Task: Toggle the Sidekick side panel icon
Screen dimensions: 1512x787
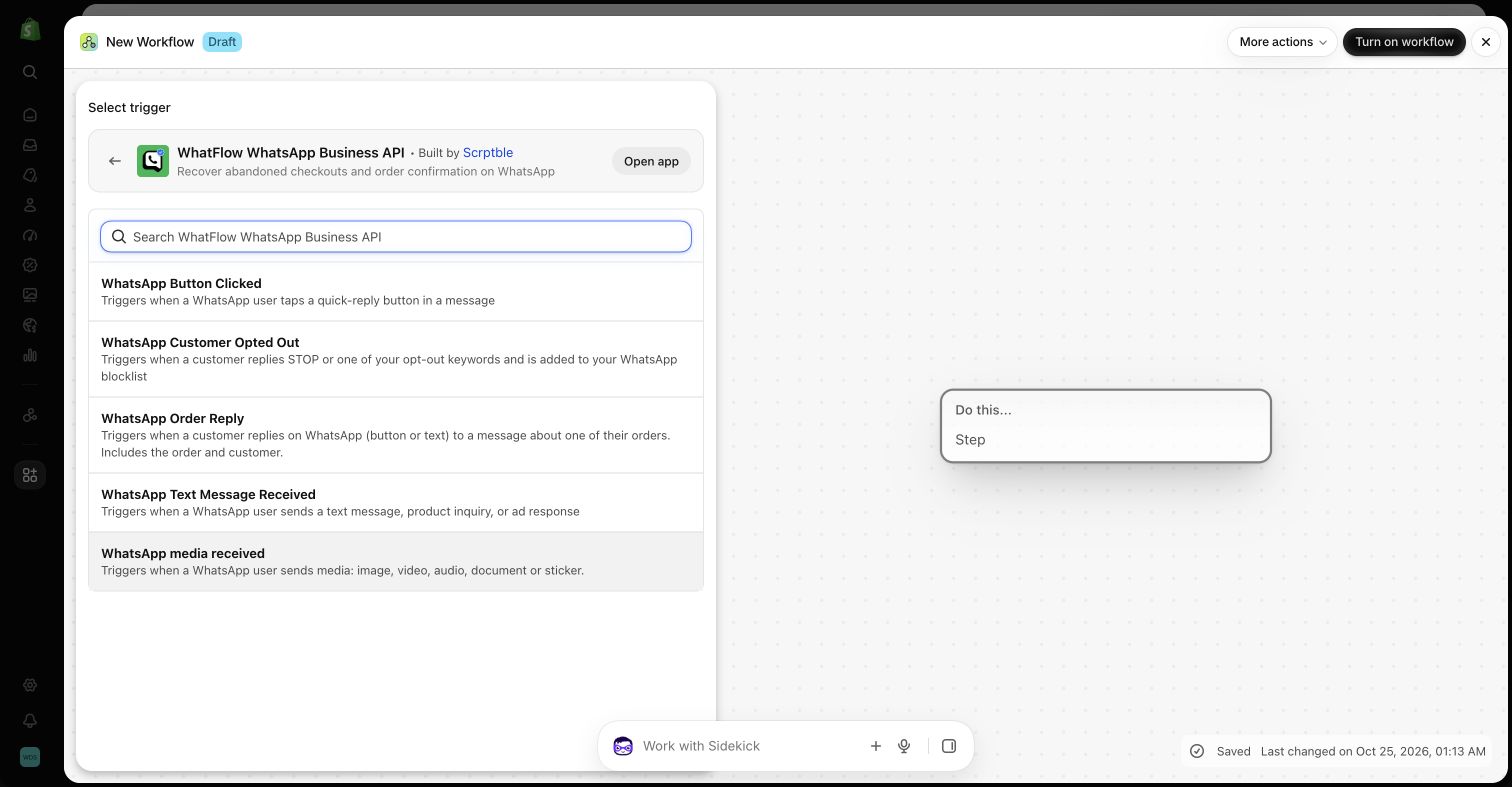Action: coord(949,746)
